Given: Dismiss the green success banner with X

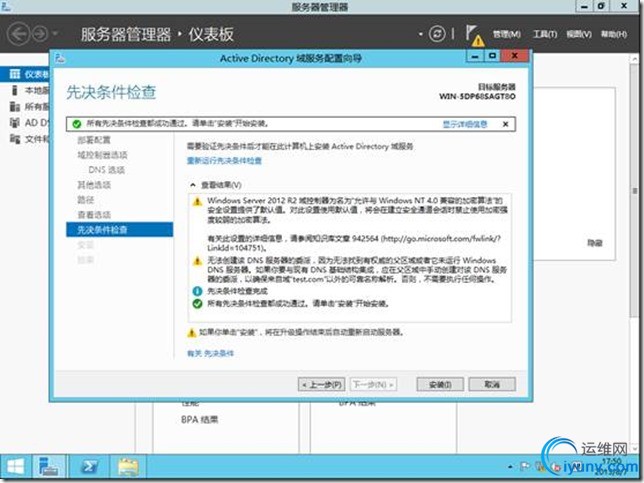Looking at the screenshot, I should [x=506, y=124].
